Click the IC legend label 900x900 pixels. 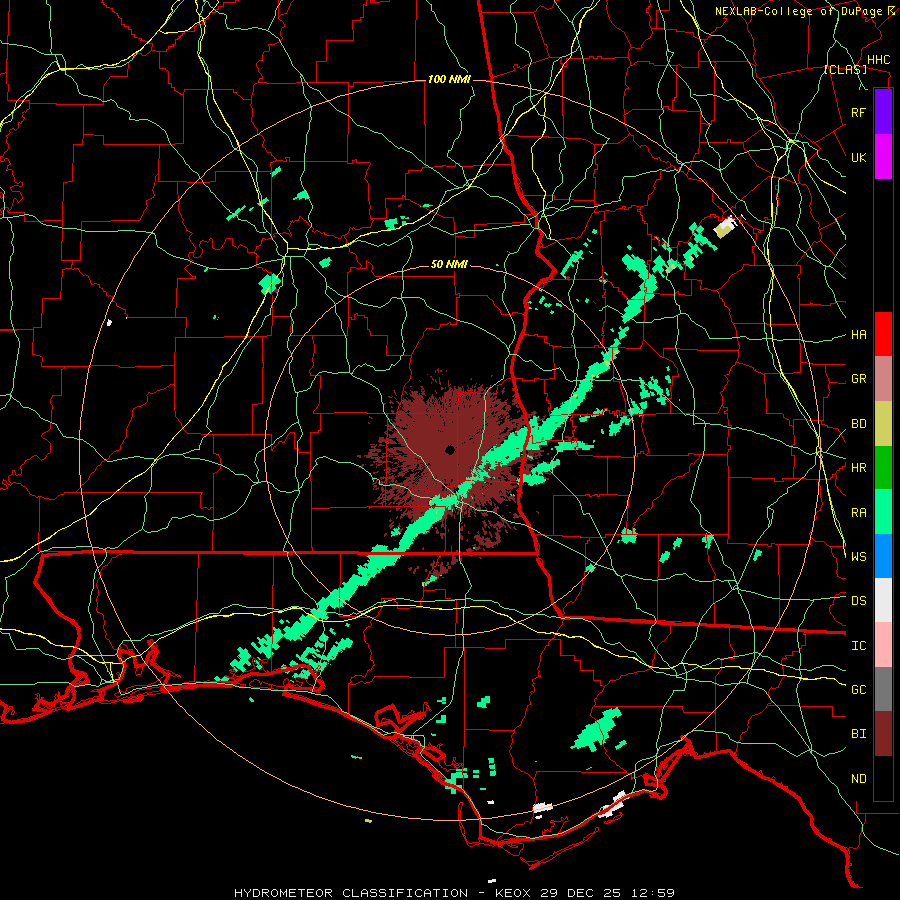point(858,646)
